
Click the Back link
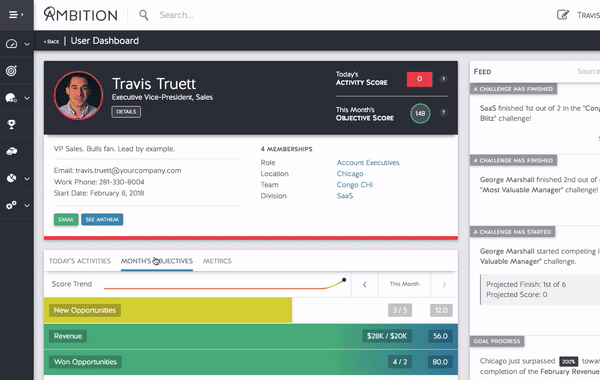[x=52, y=41]
